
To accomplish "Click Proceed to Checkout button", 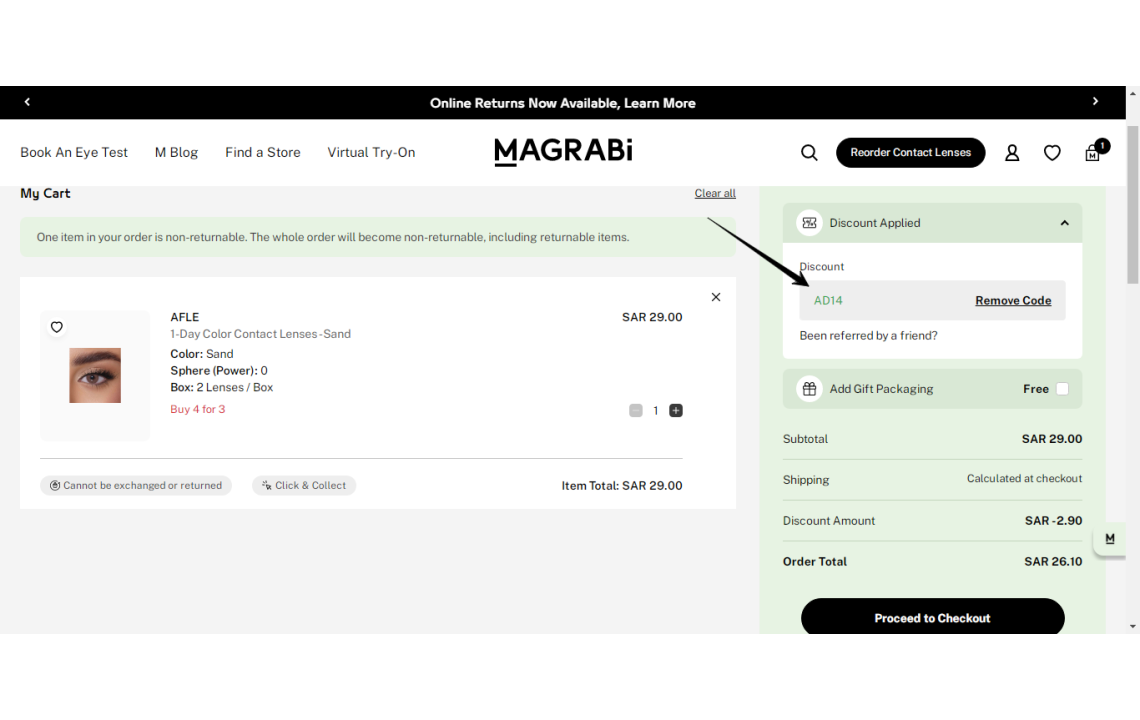I will pos(933,618).
